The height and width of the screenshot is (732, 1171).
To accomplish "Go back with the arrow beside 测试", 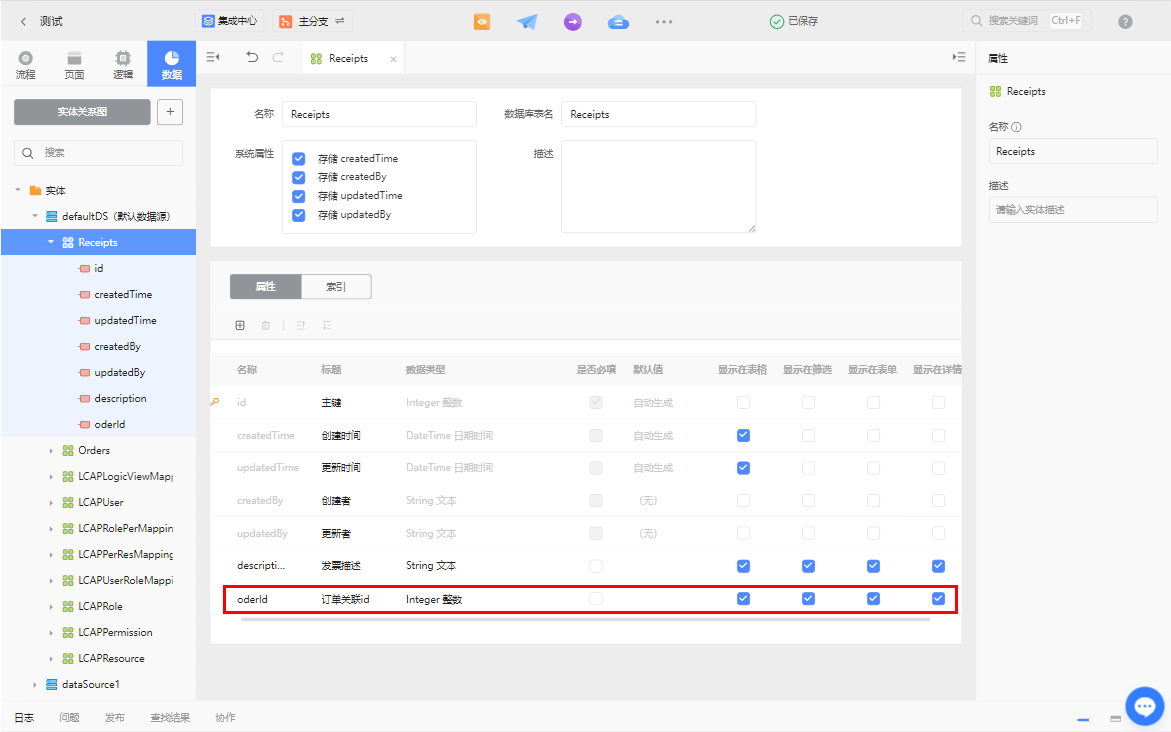I will pos(23,22).
